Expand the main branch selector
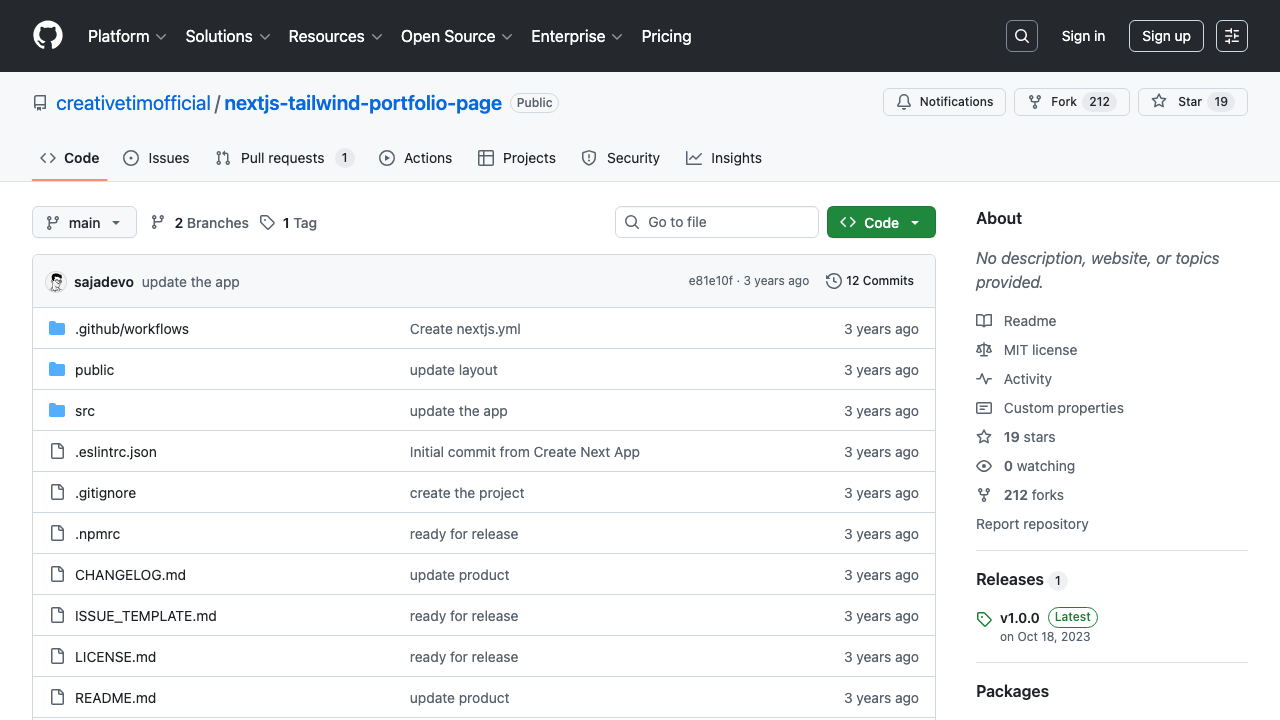The image size is (1280, 720). pyautogui.click(x=84, y=222)
